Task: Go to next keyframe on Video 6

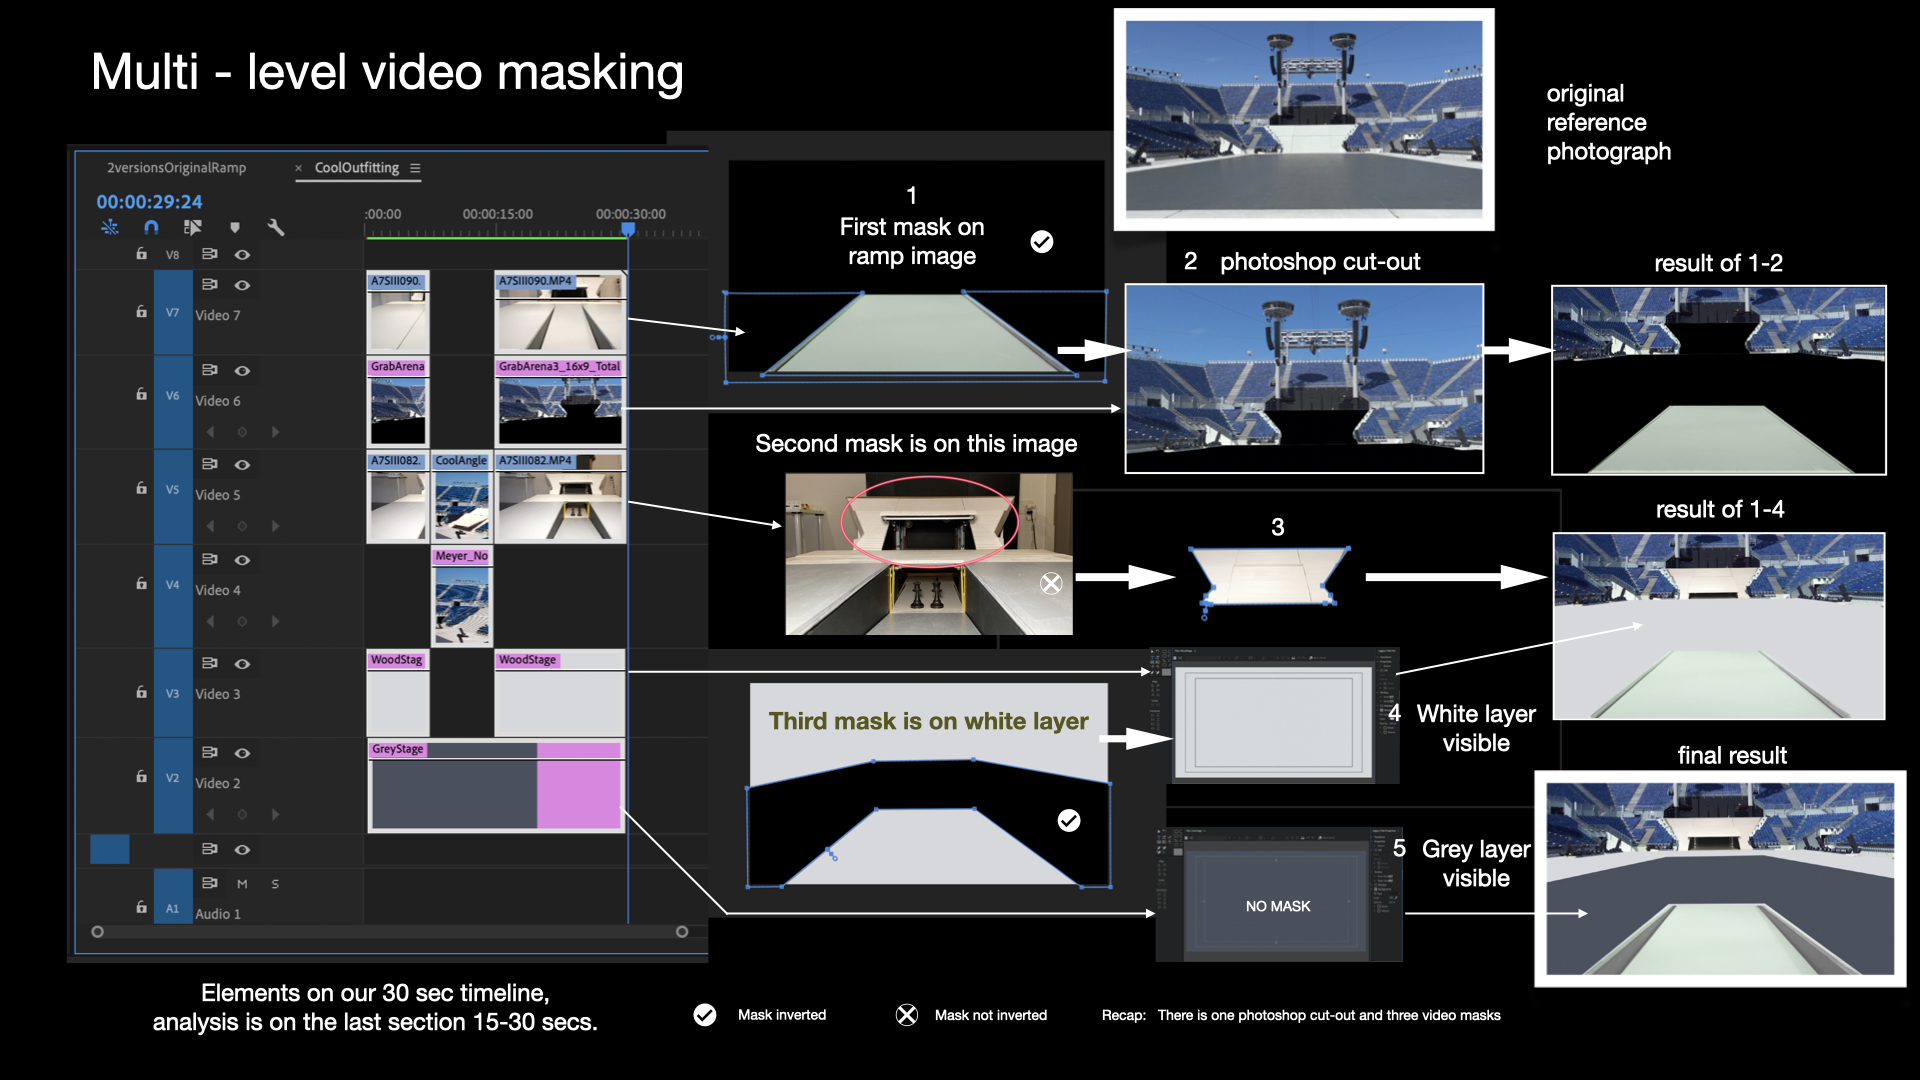Action: pyautogui.click(x=275, y=432)
